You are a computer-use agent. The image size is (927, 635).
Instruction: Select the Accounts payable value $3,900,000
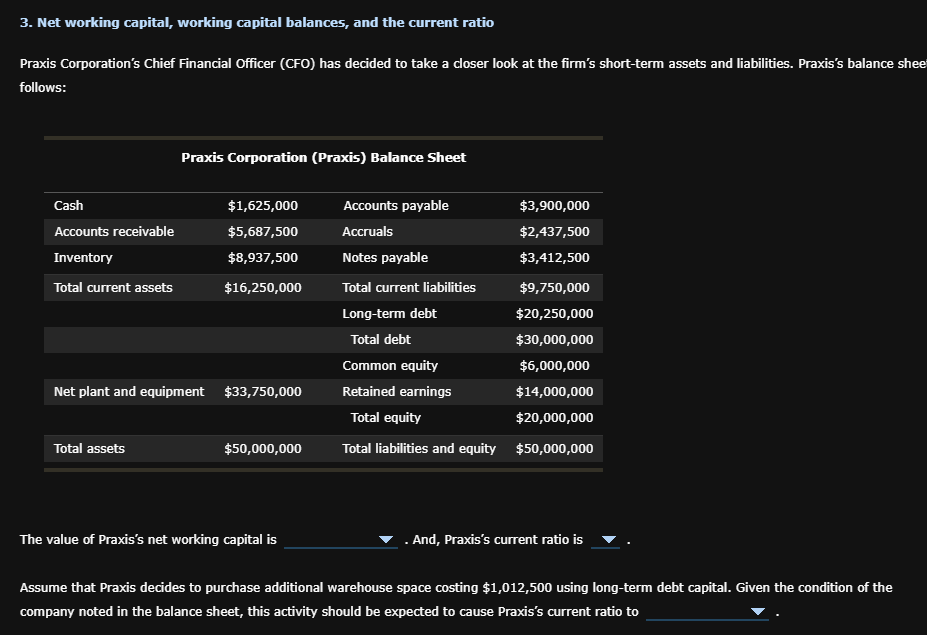pyautogui.click(x=553, y=205)
